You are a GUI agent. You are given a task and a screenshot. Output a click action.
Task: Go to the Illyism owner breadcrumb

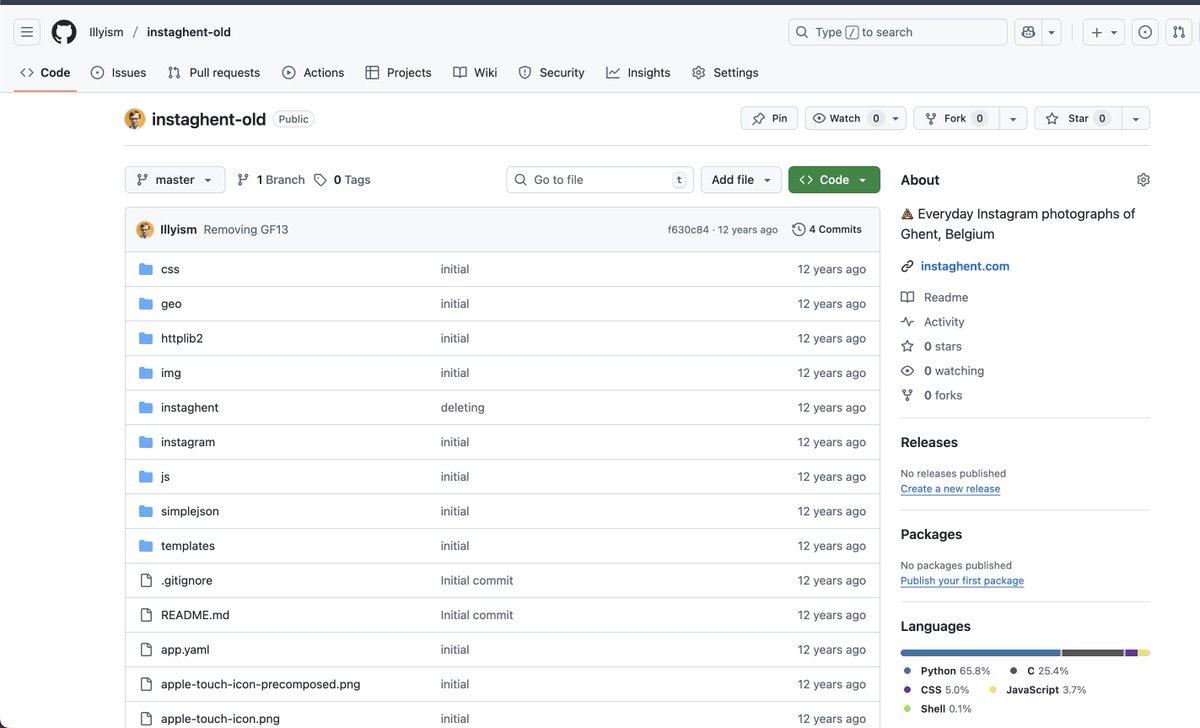pos(106,32)
